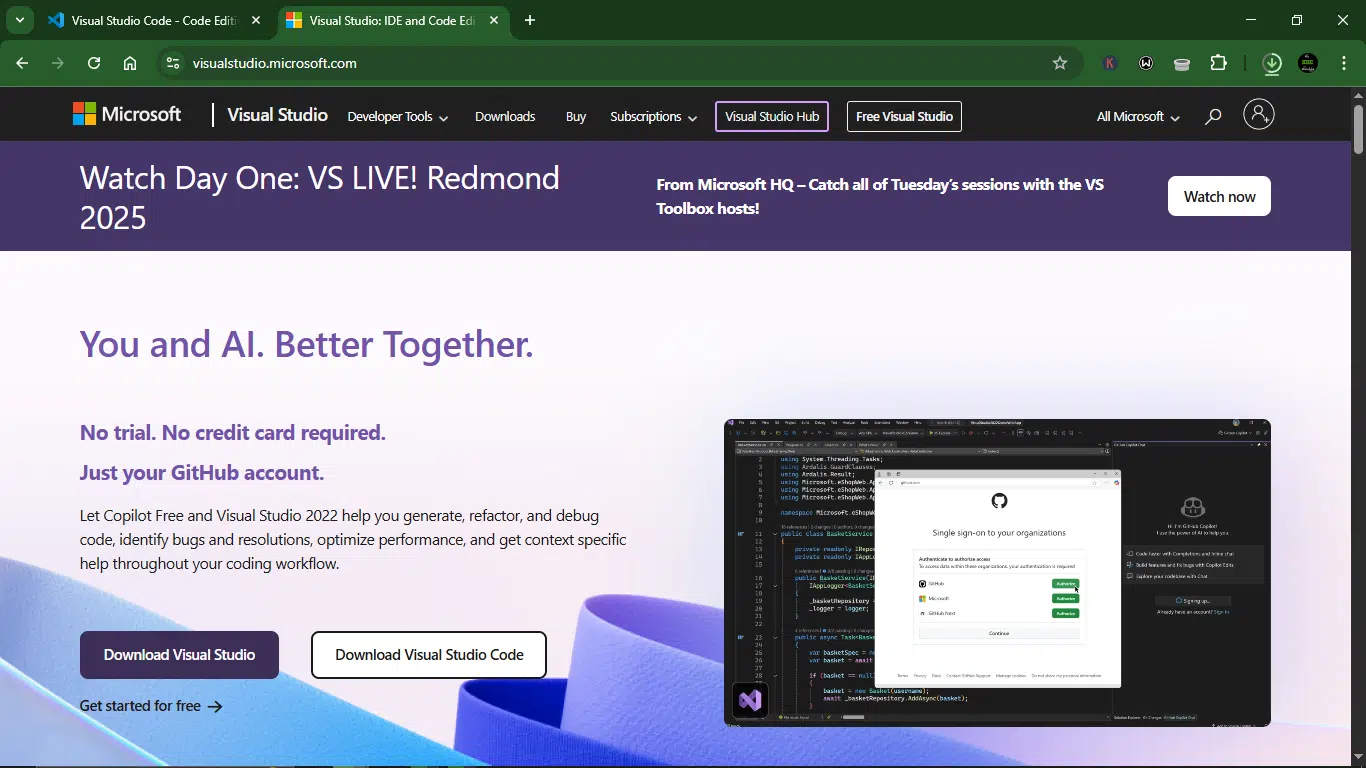1366x768 pixels.
Task: Reload the page using the refresh icon
Action: point(94,63)
